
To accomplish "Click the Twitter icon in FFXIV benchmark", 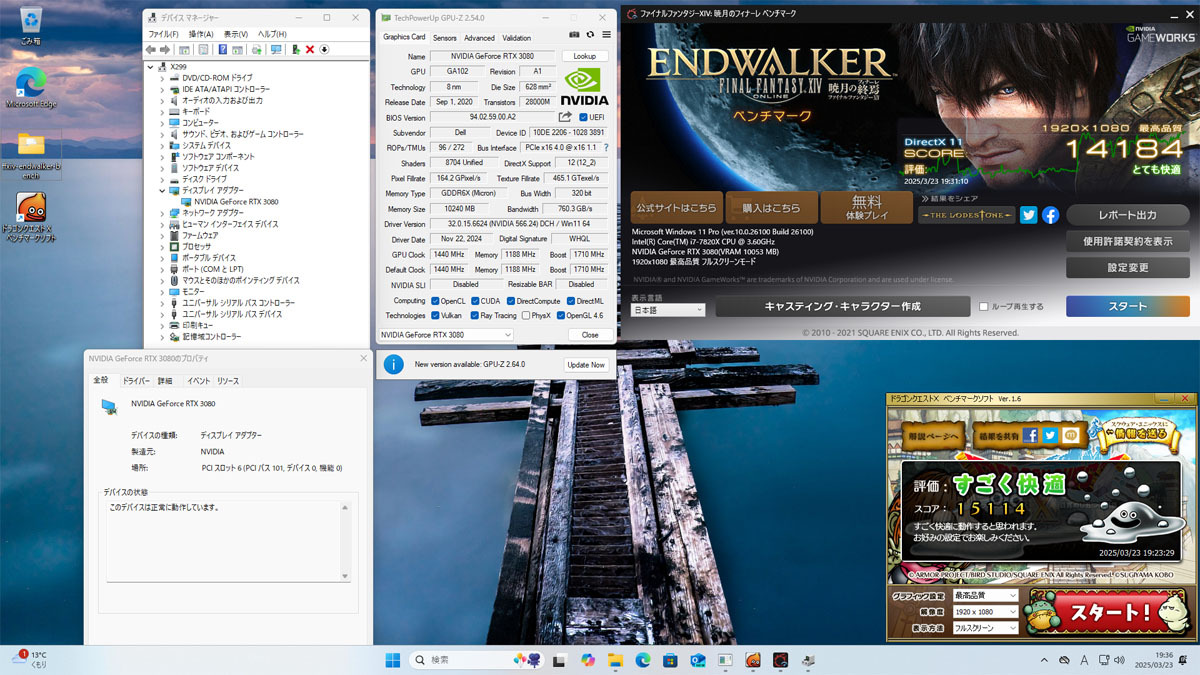I will [x=1029, y=214].
